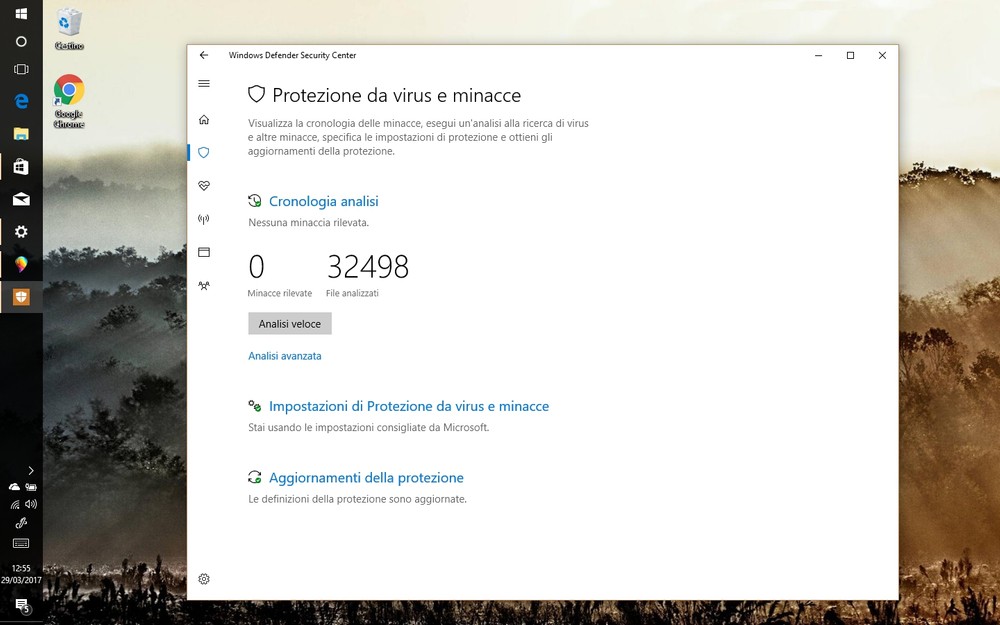Select Google Chrome desktop shortcut
The image size is (1000, 625).
click(x=69, y=101)
